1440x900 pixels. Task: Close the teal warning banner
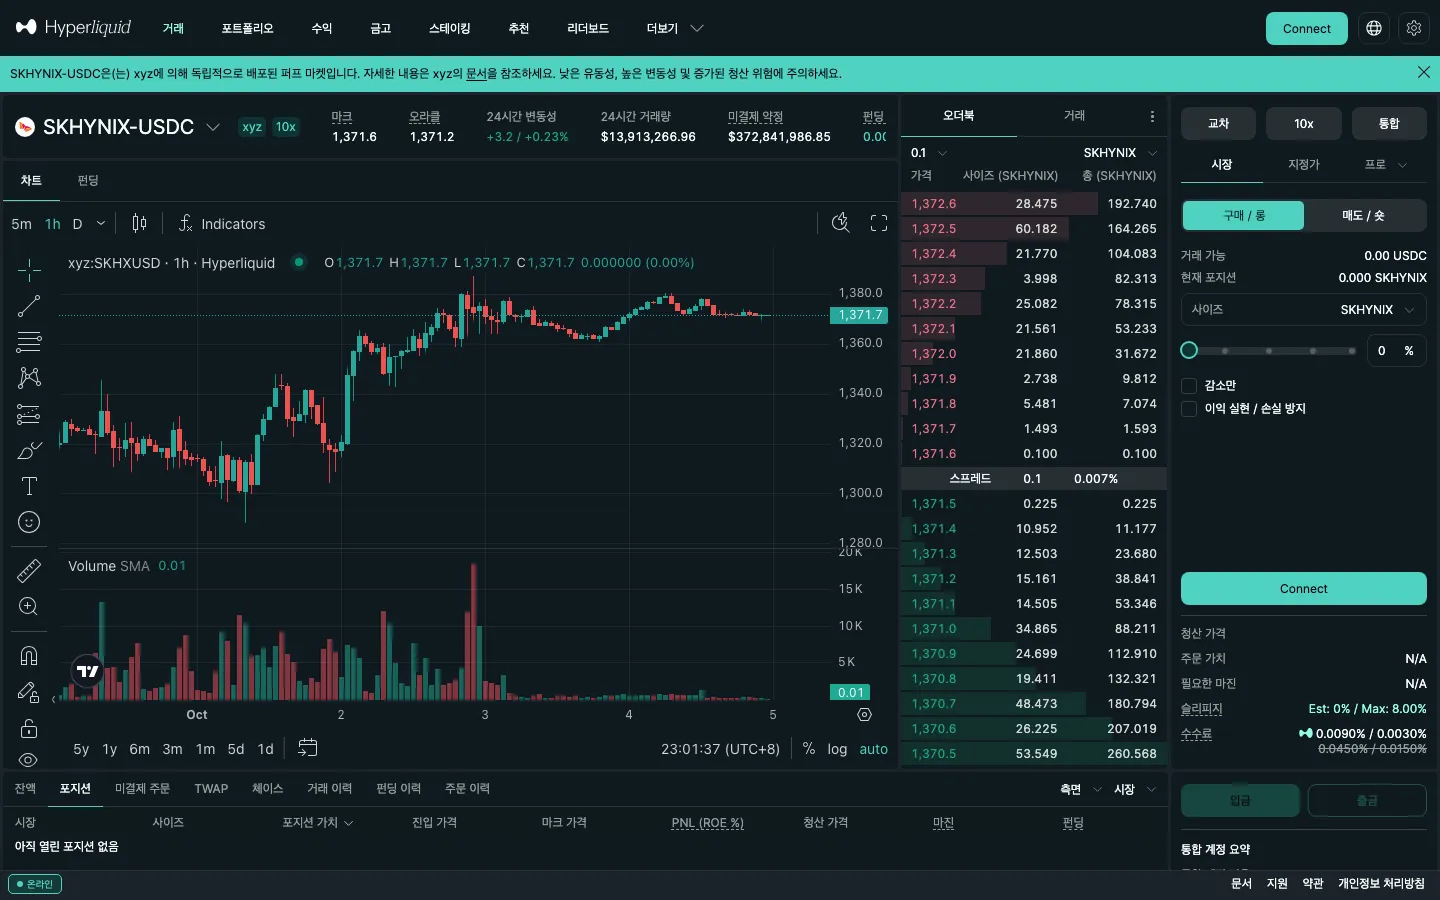point(1424,72)
